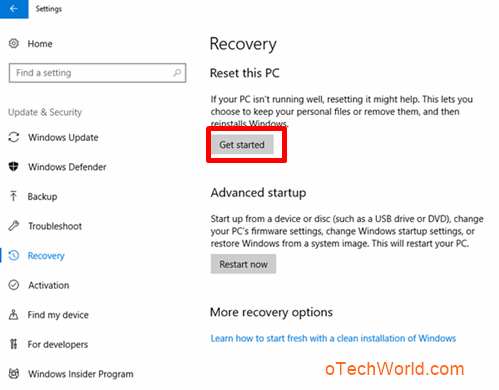Click the Home gear icon
The height and width of the screenshot is (390, 499).
[x=14, y=43]
